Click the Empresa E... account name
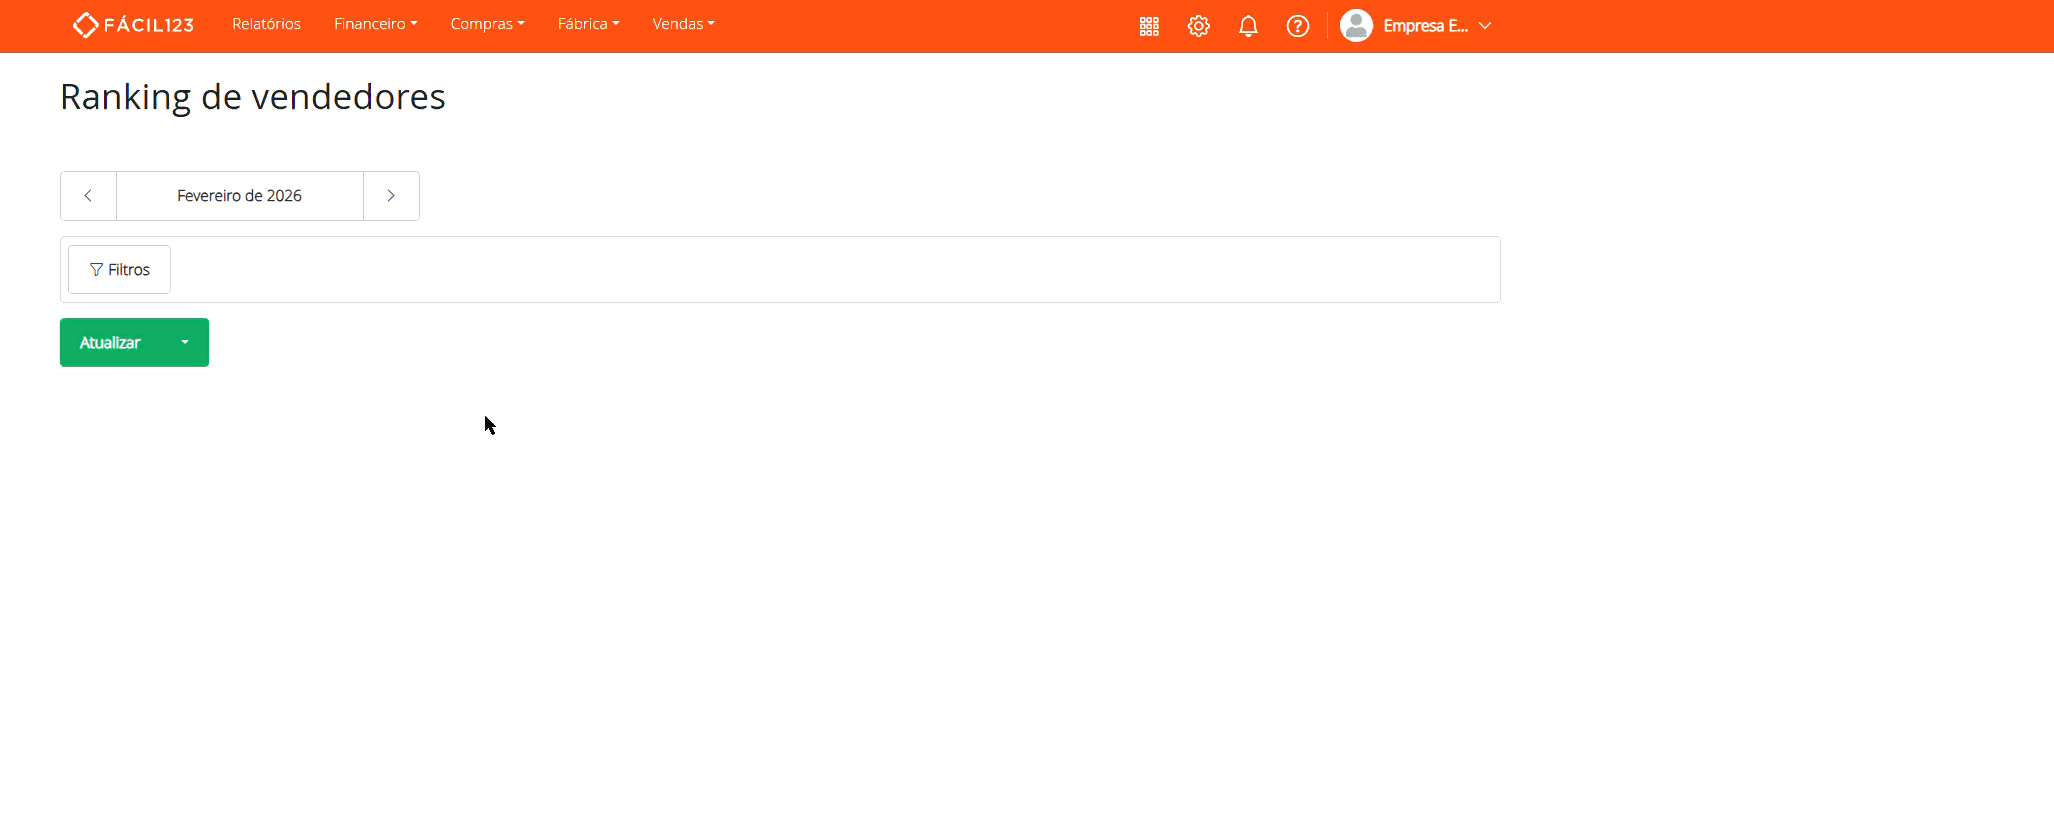2054x824 pixels. (1425, 26)
